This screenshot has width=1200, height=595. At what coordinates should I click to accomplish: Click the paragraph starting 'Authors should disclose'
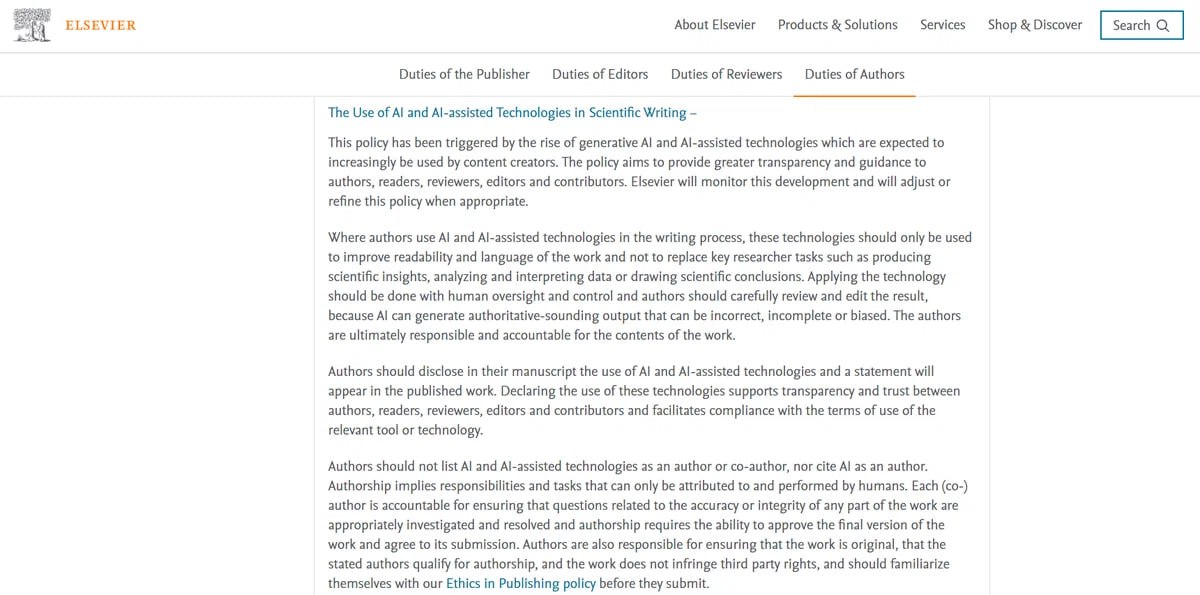click(x=644, y=401)
